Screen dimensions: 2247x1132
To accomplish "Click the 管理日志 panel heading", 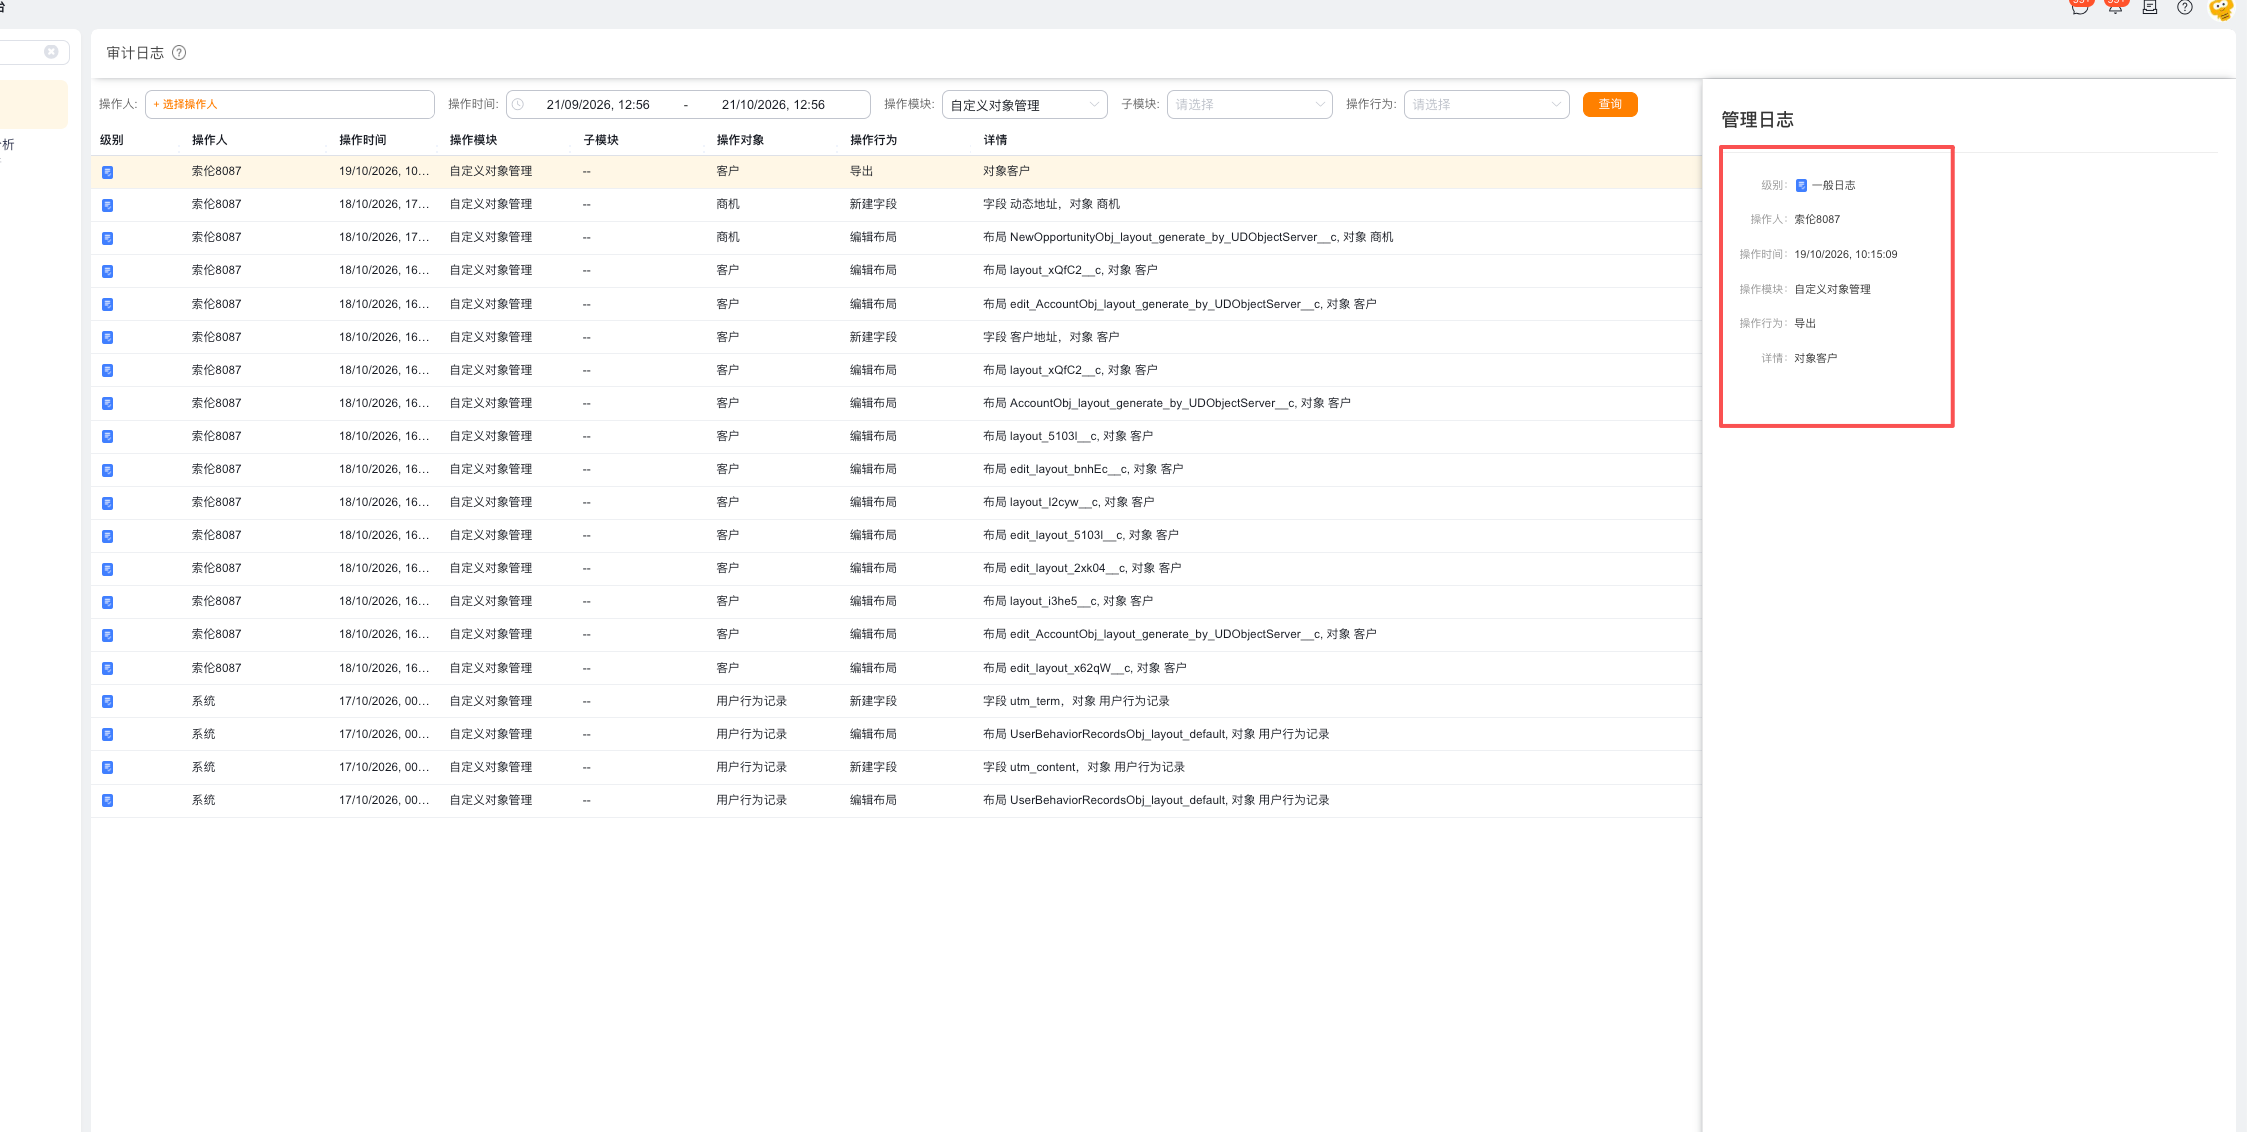I will 1757,120.
